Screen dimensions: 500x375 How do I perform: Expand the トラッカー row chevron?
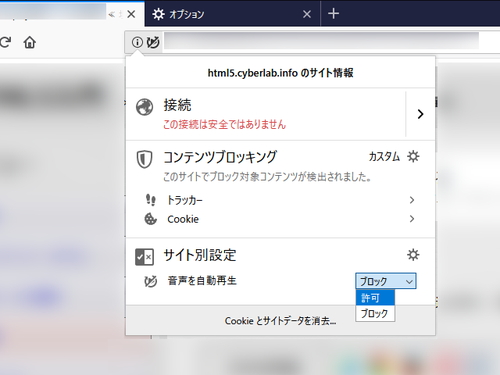coord(412,200)
